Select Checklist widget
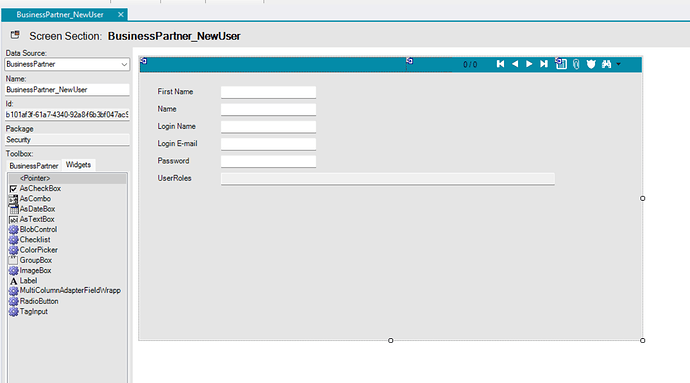 tap(35, 239)
